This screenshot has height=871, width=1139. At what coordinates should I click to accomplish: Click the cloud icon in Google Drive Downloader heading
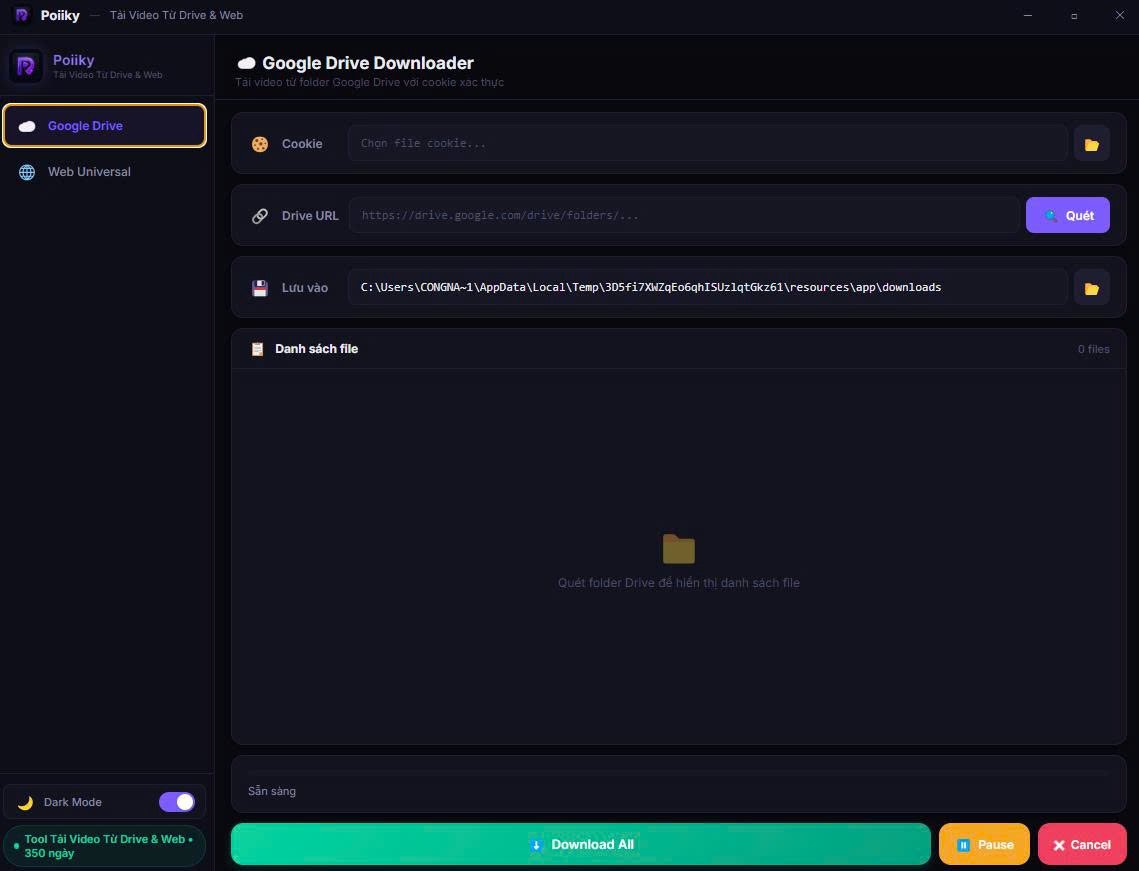(x=246, y=63)
